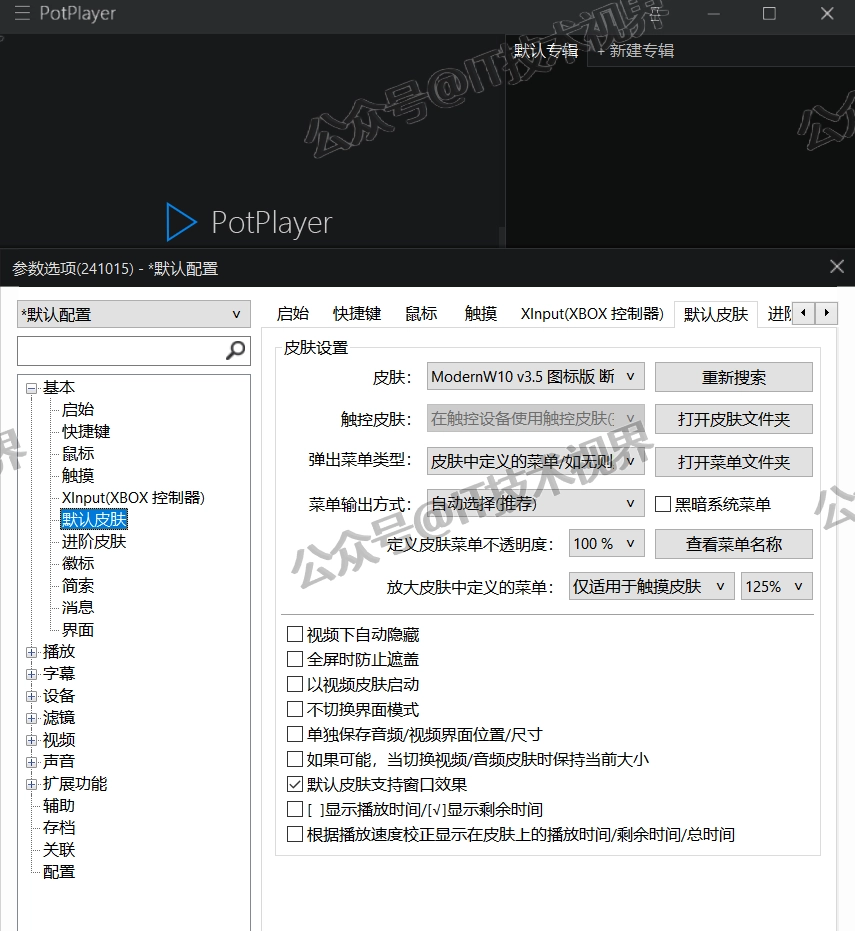Toggle 如果可能, 当切换视频/音频皮肤时保持当前大小
The image size is (855, 931).
click(294, 759)
